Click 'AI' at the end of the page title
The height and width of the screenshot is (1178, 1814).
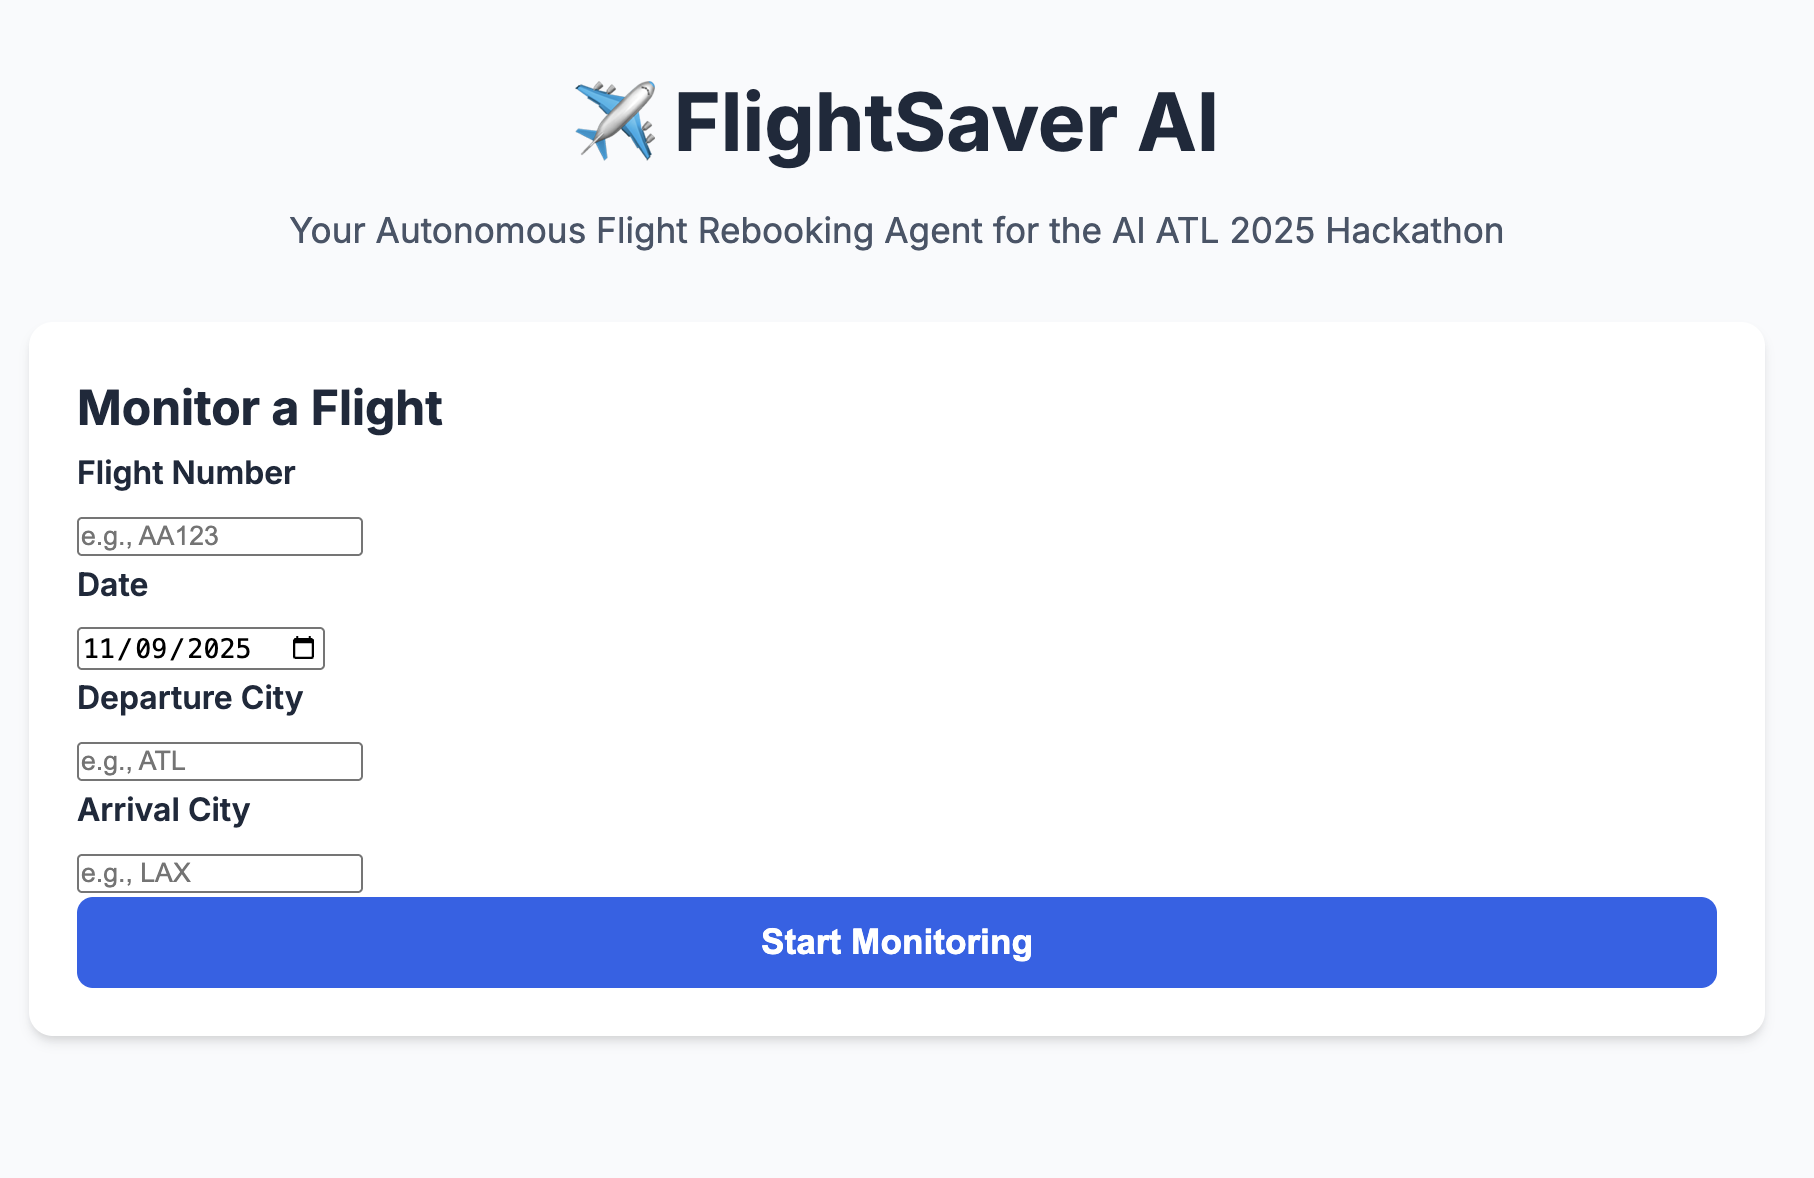click(1177, 123)
